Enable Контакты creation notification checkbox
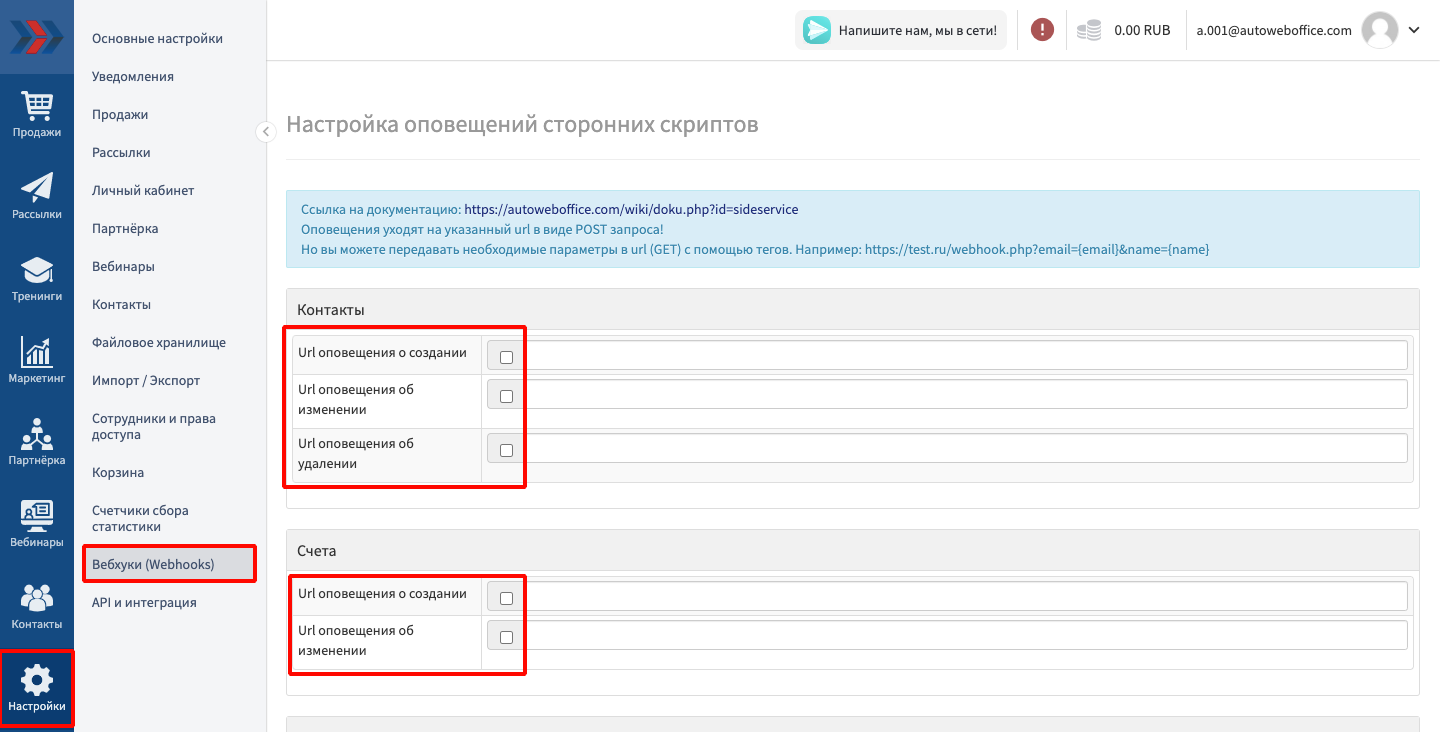The width and height of the screenshot is (1440, 732). (x=506, y=357)
